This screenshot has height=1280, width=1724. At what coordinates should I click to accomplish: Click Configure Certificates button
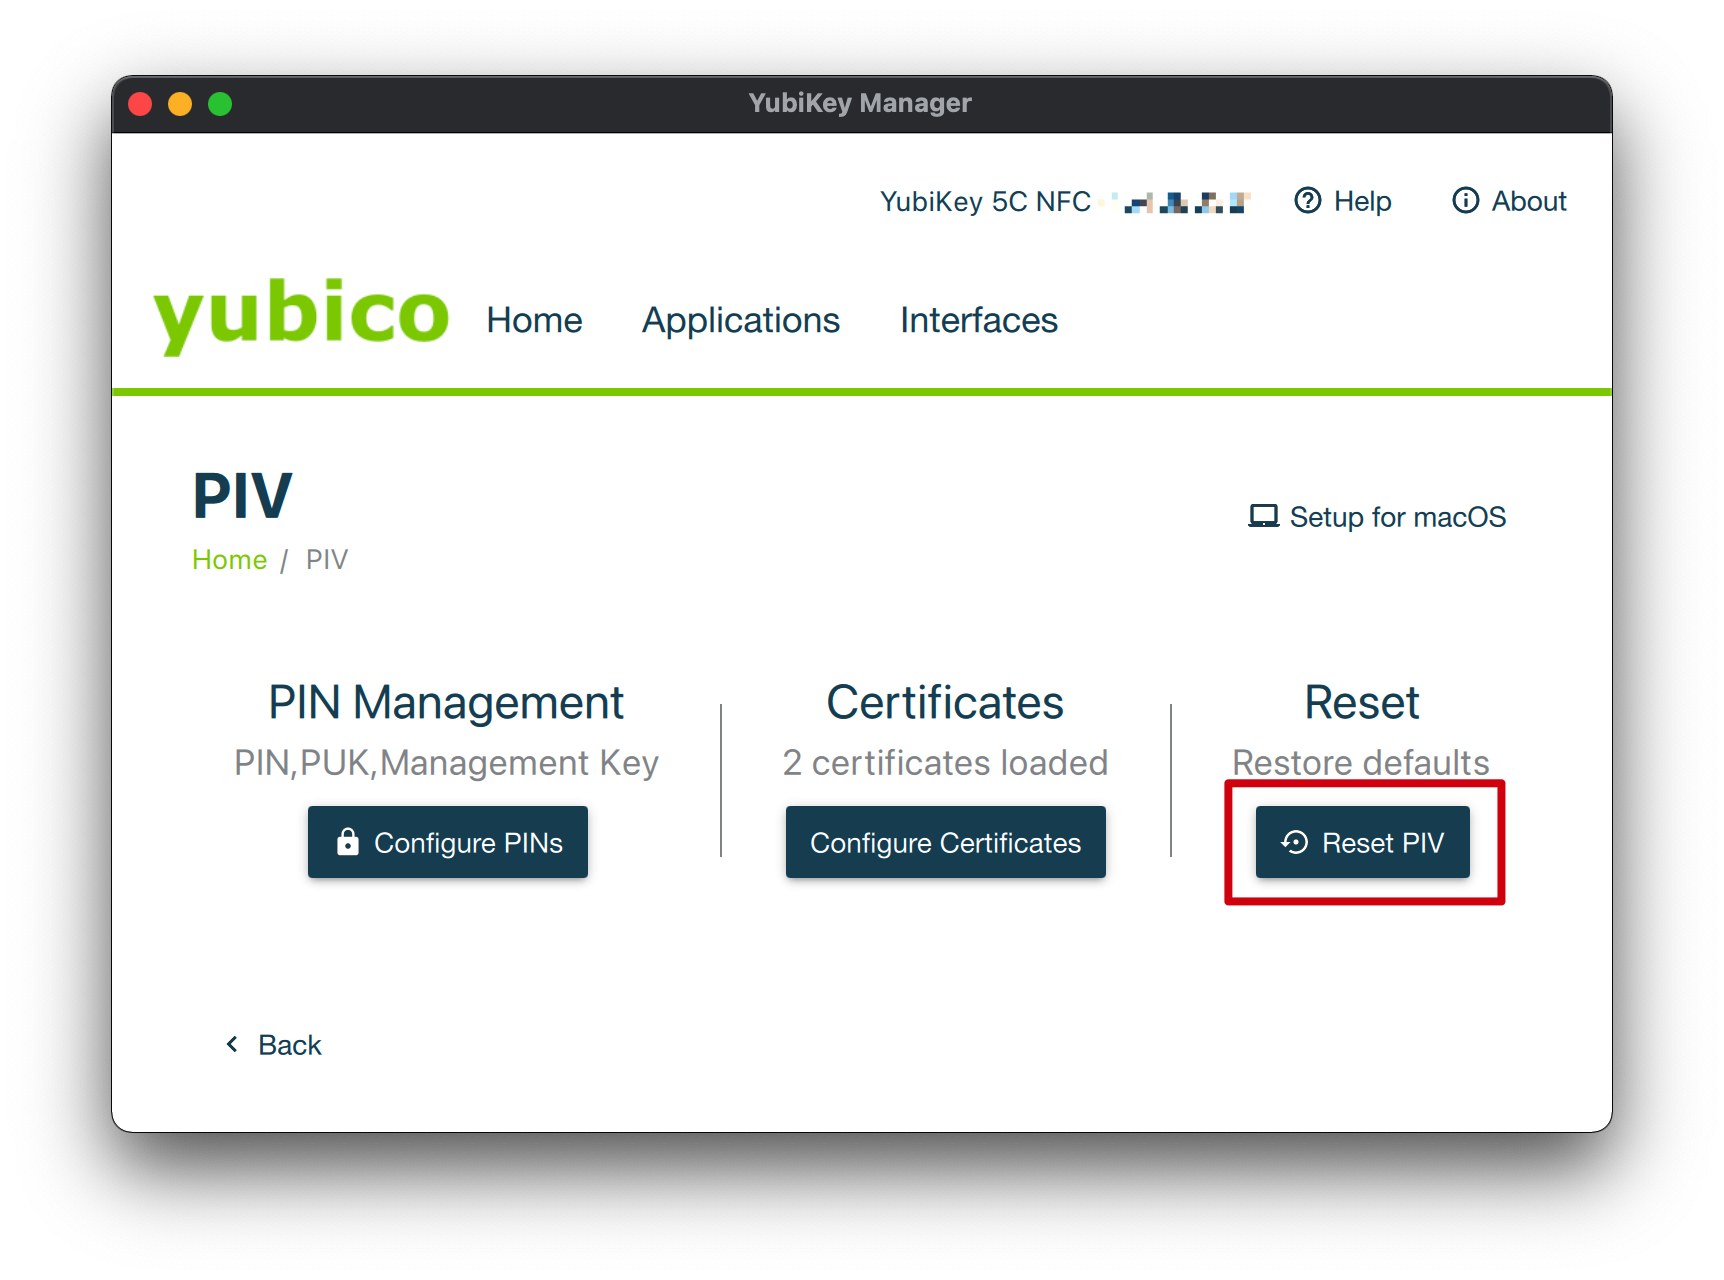point(946,842)
